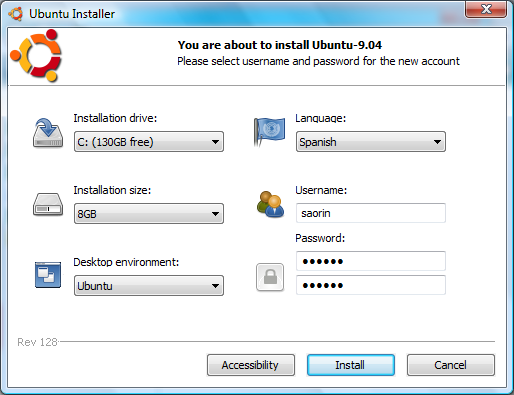The width and height of the screenshot is (514, 395).
Task: Open the Installation size 8GB dropdown
Action: pos(149,214)
